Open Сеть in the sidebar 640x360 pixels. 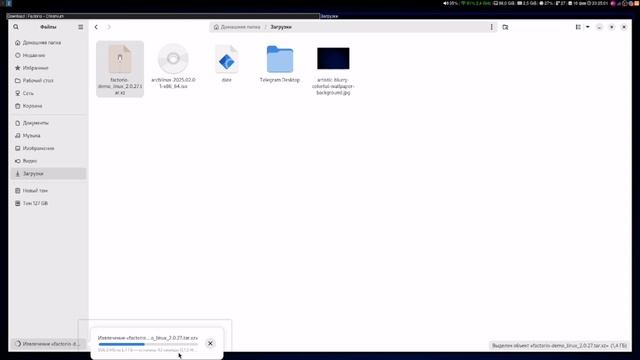click(48, 93)
